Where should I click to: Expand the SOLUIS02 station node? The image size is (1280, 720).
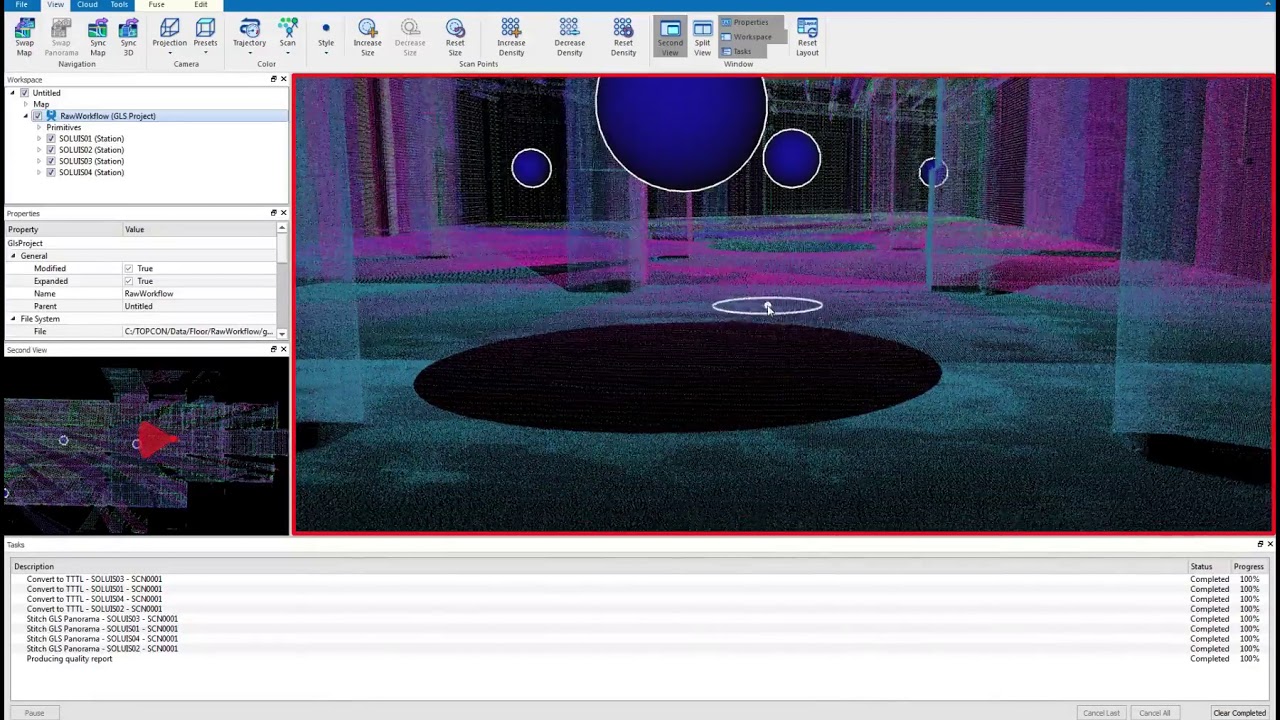(38, 150)
